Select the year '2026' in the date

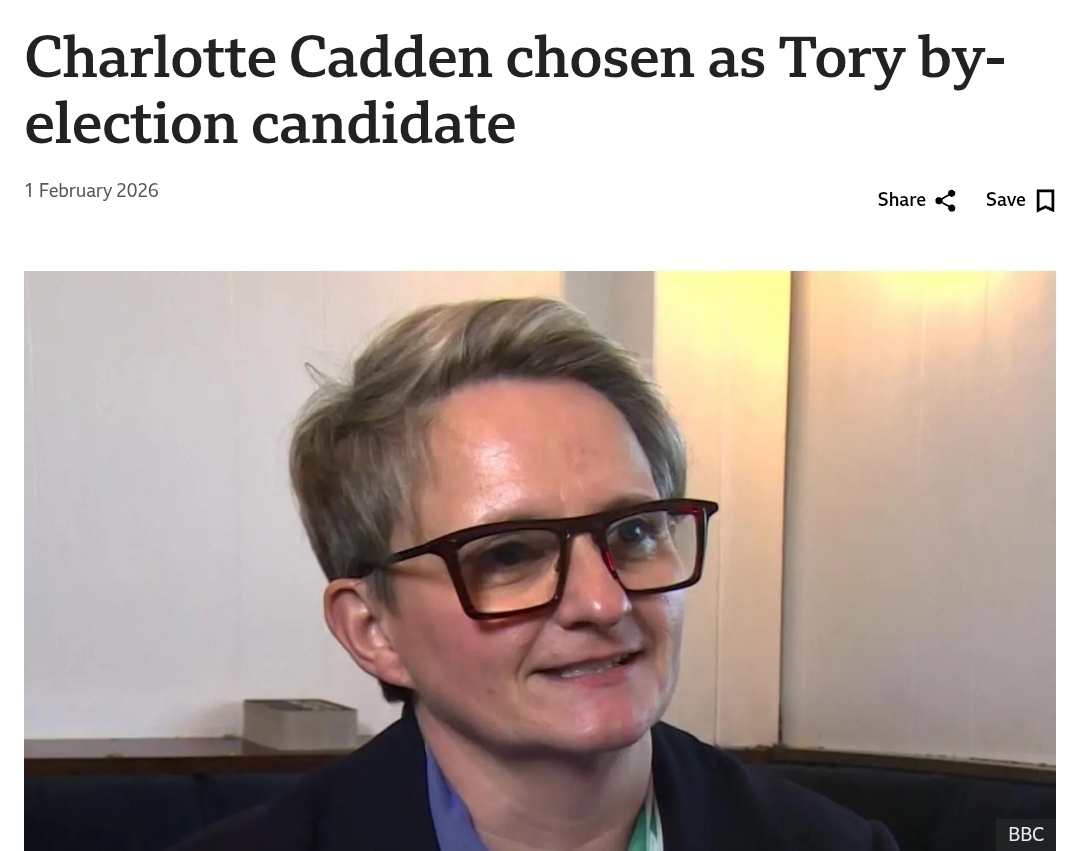tap(138, 191)
